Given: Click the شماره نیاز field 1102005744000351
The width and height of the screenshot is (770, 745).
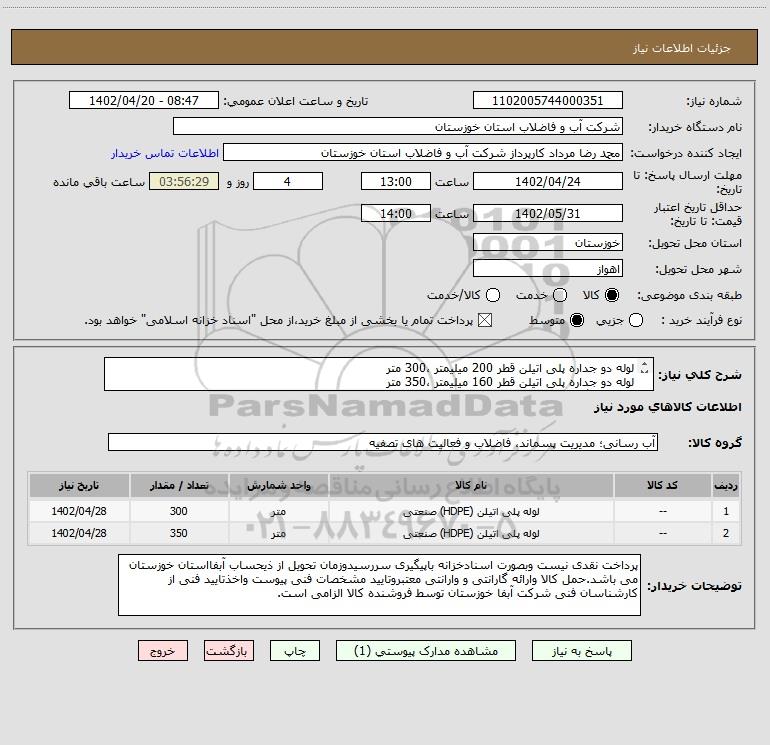Looking at the screenshot, I should (x=548, y=100).
